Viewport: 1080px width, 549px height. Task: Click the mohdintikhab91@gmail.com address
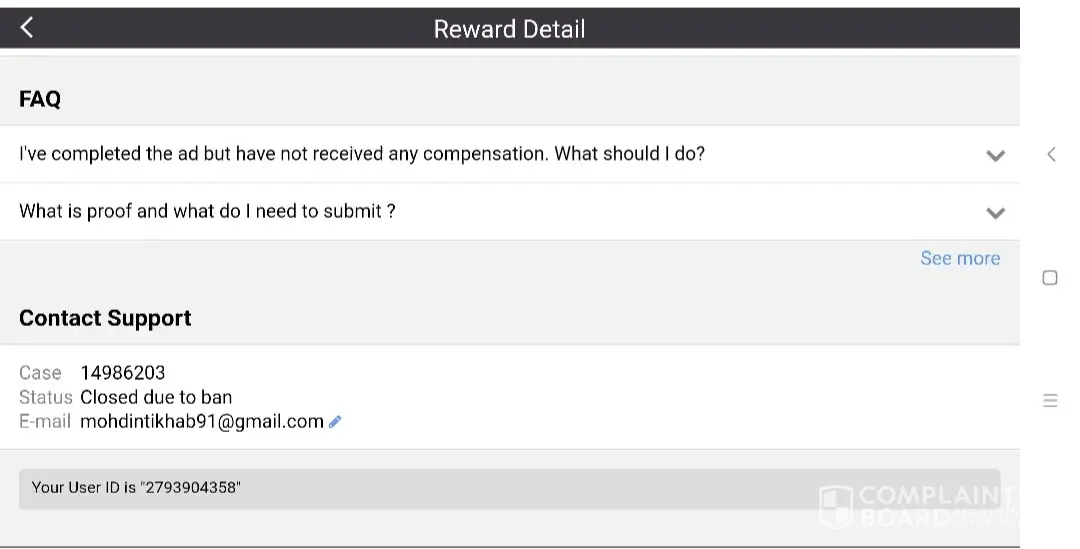pyautogui.click(x=202, y=421)
